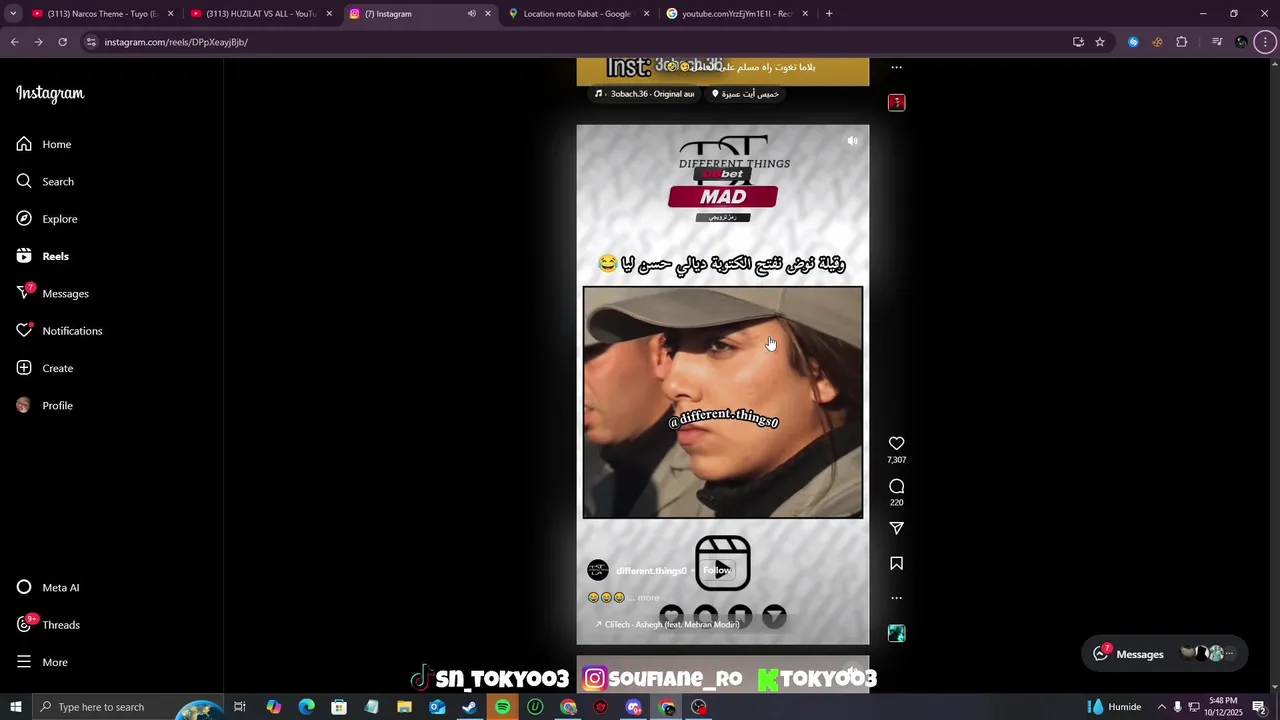Open the Humide weather widget
The width and height of the screenshot is (1280, 720).
[1114, 707]
